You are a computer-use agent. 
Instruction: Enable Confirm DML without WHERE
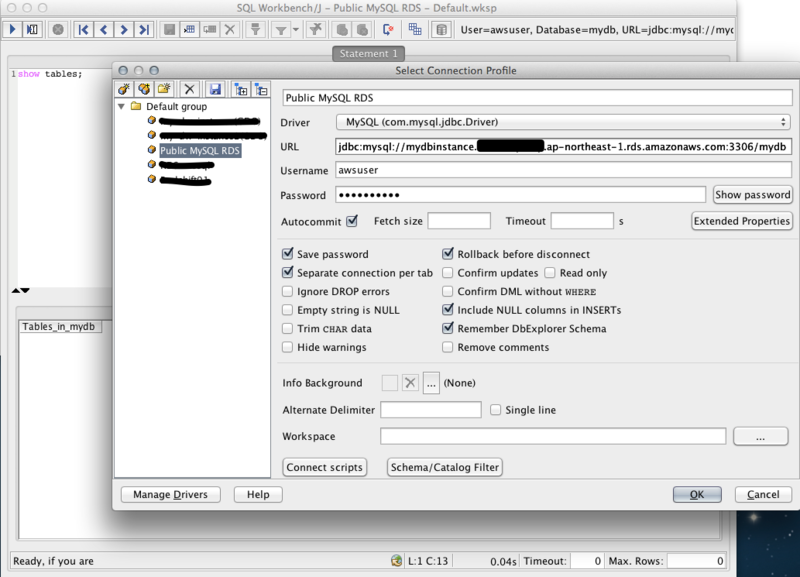click(x=447, y=291)
